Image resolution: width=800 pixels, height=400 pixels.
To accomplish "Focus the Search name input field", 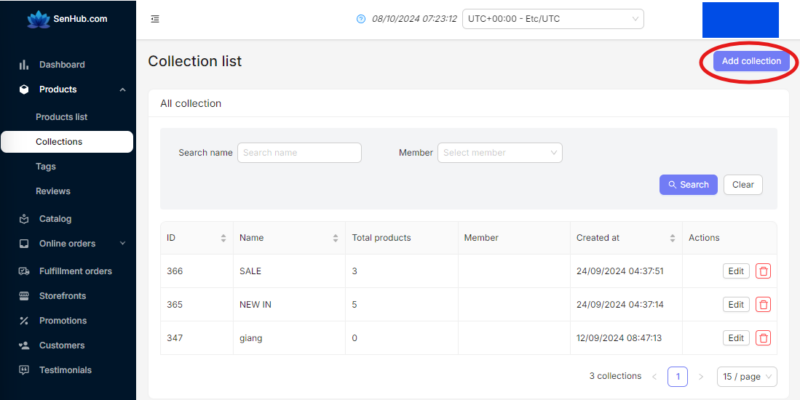I will pyautogui.click(x=299, y=153).
